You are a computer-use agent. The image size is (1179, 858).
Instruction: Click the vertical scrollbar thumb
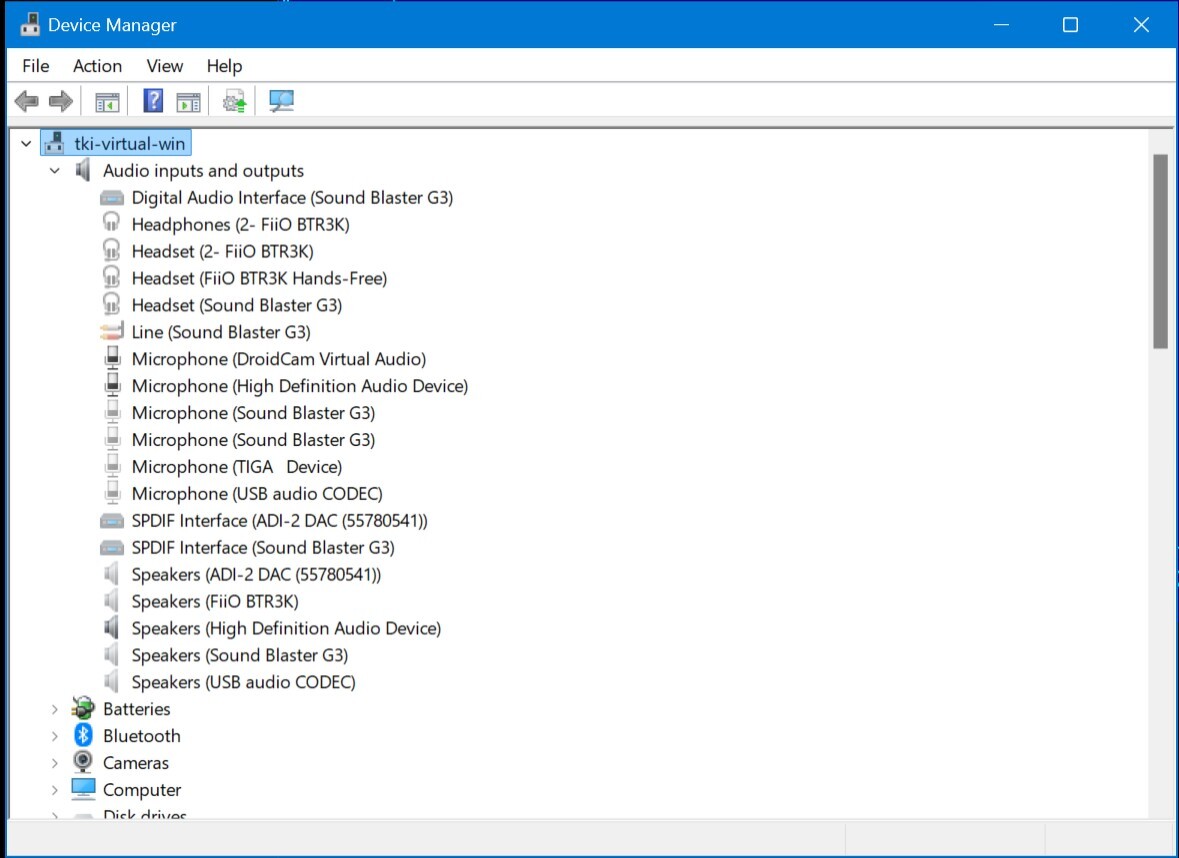(x=1160, y=251)
